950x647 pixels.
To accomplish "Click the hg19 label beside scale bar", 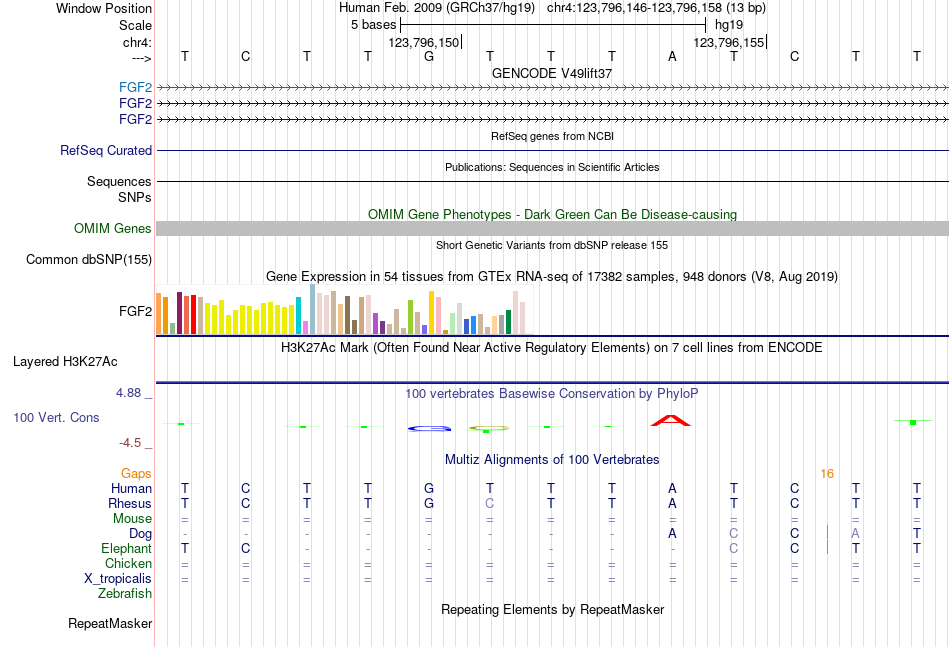I will click(729, 25).
